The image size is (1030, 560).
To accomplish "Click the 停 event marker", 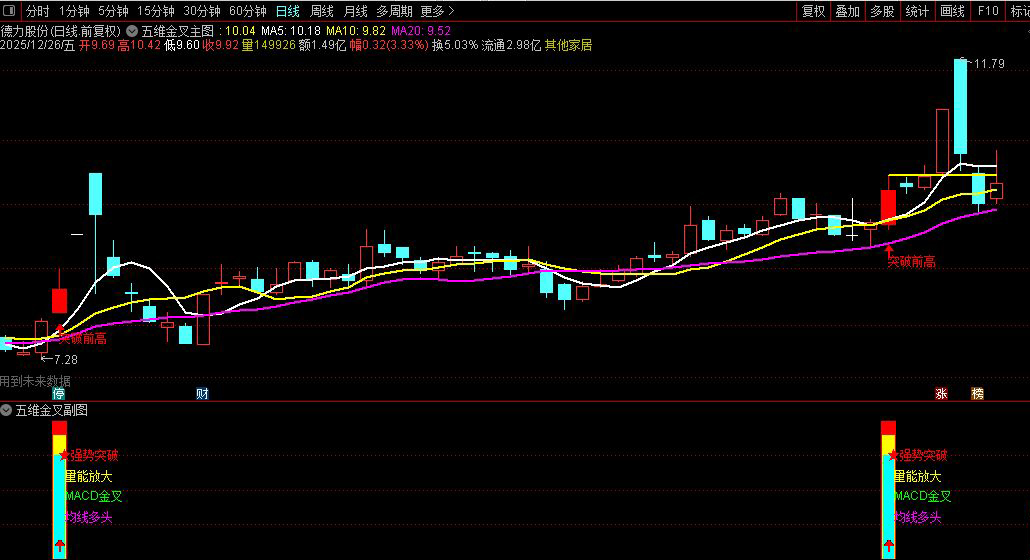I will tap(59, 393).
